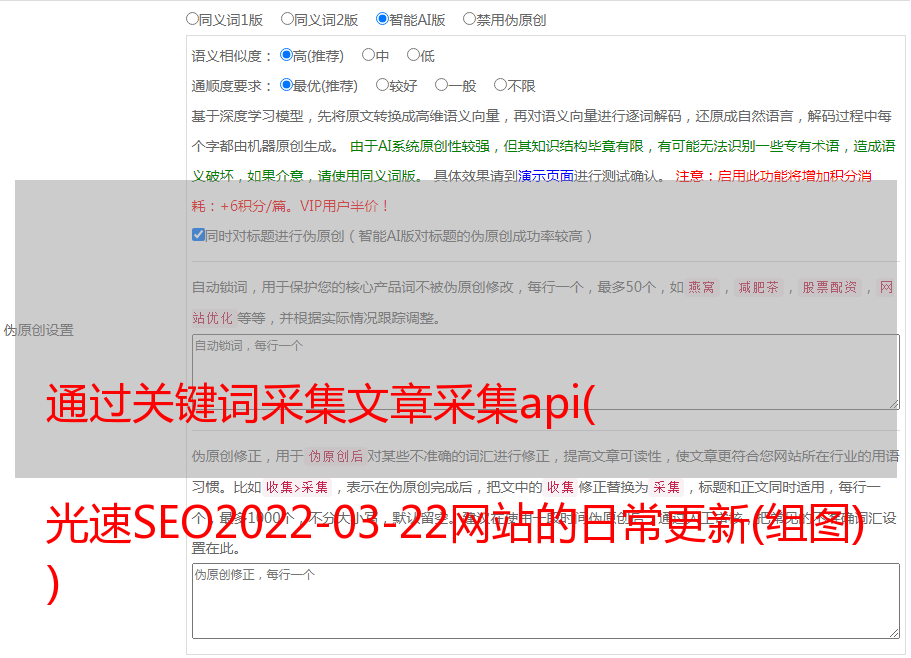This screenshot has width=911, height=658.
Task: Click the red notice +6积分/篇。VIP用户半价！
Action: point(304,206)
